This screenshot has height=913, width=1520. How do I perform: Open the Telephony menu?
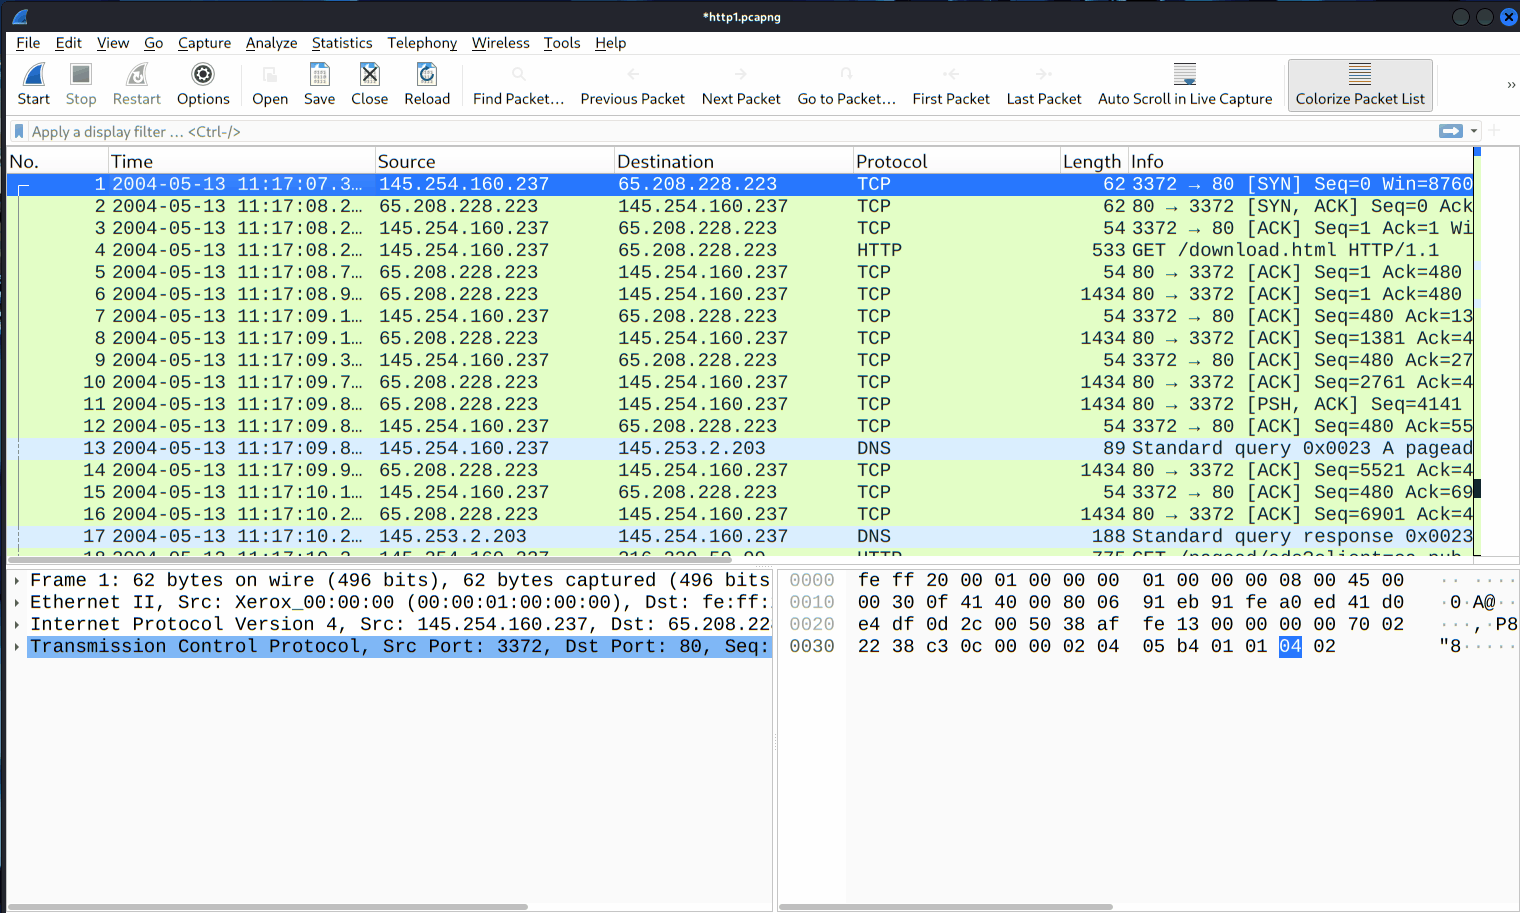point(422,43)
